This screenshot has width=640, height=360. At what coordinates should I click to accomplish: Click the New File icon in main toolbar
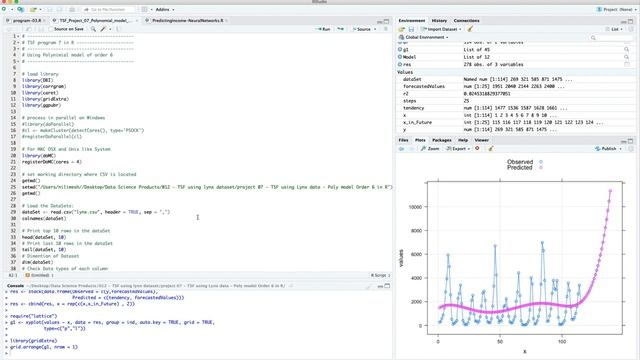4,9
